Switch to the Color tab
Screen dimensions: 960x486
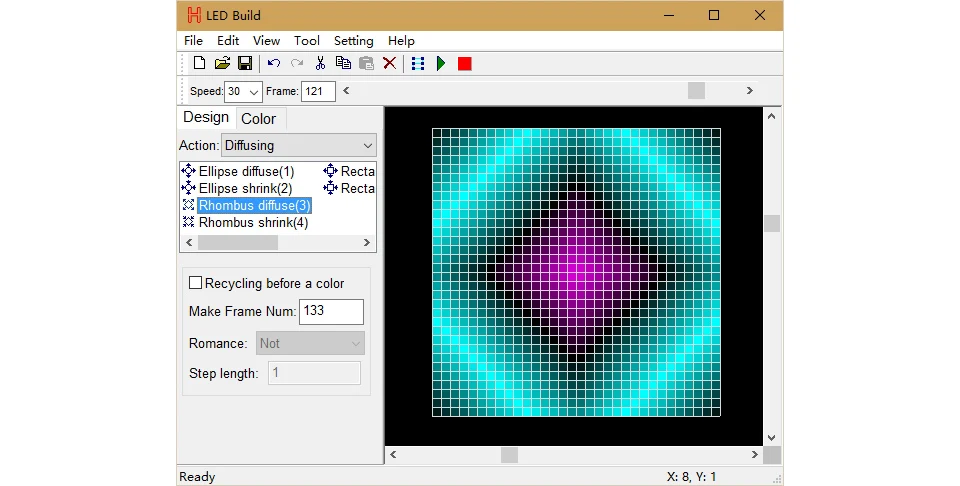tap(258, 119)
